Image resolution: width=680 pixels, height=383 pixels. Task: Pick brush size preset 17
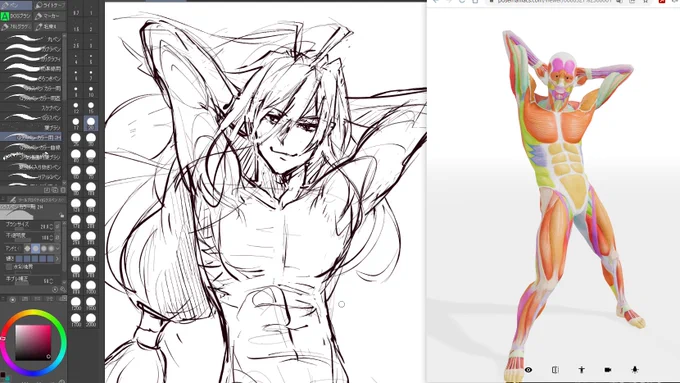tap(76, 124)
